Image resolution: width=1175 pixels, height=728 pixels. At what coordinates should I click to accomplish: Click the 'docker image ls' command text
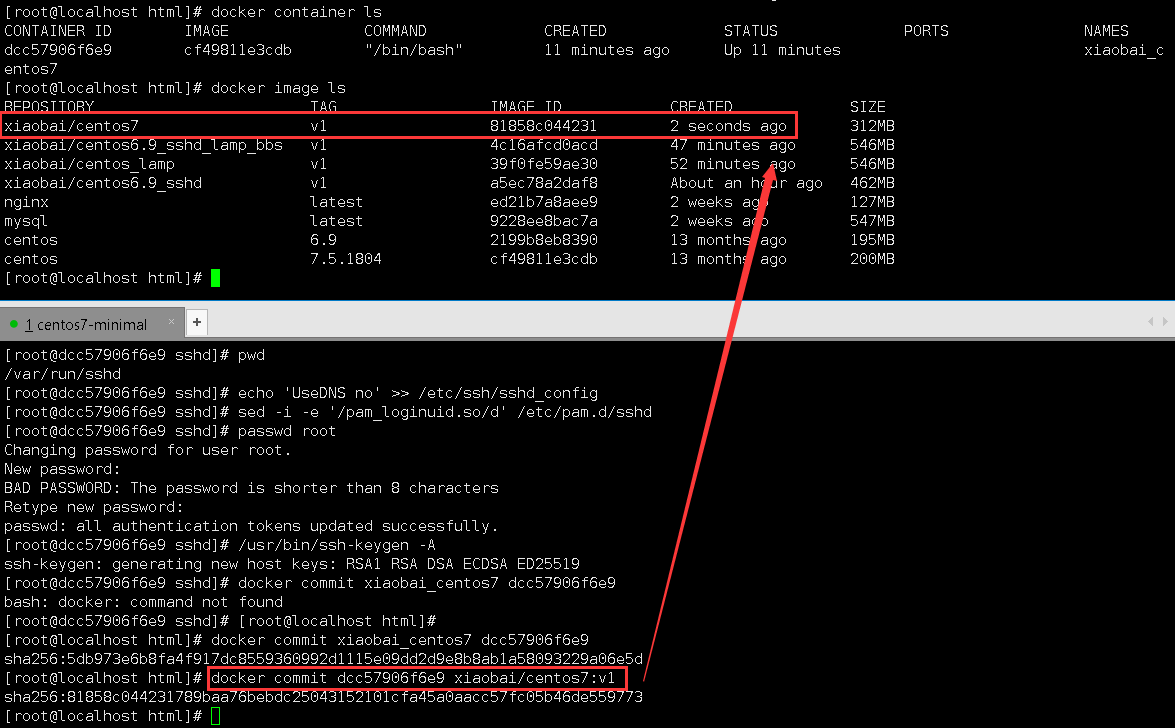click(x=279, y=88)
